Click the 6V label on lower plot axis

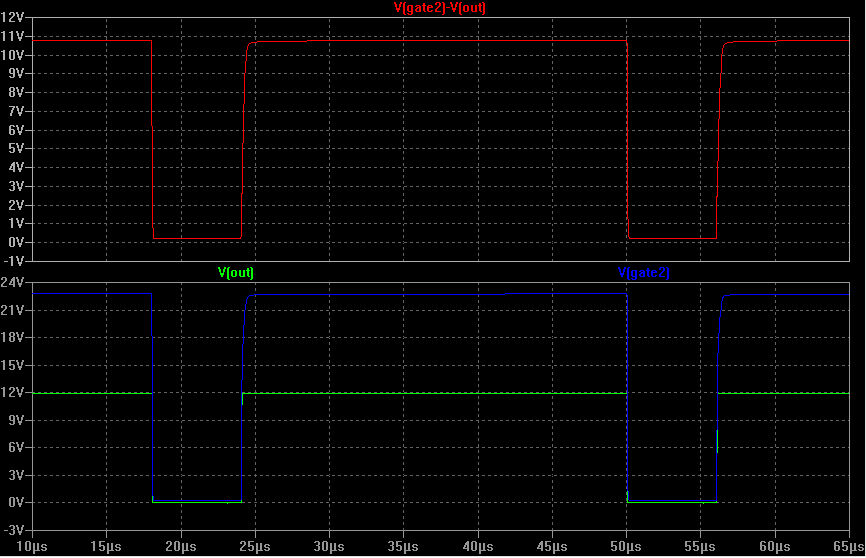click(x=16, y=448)
